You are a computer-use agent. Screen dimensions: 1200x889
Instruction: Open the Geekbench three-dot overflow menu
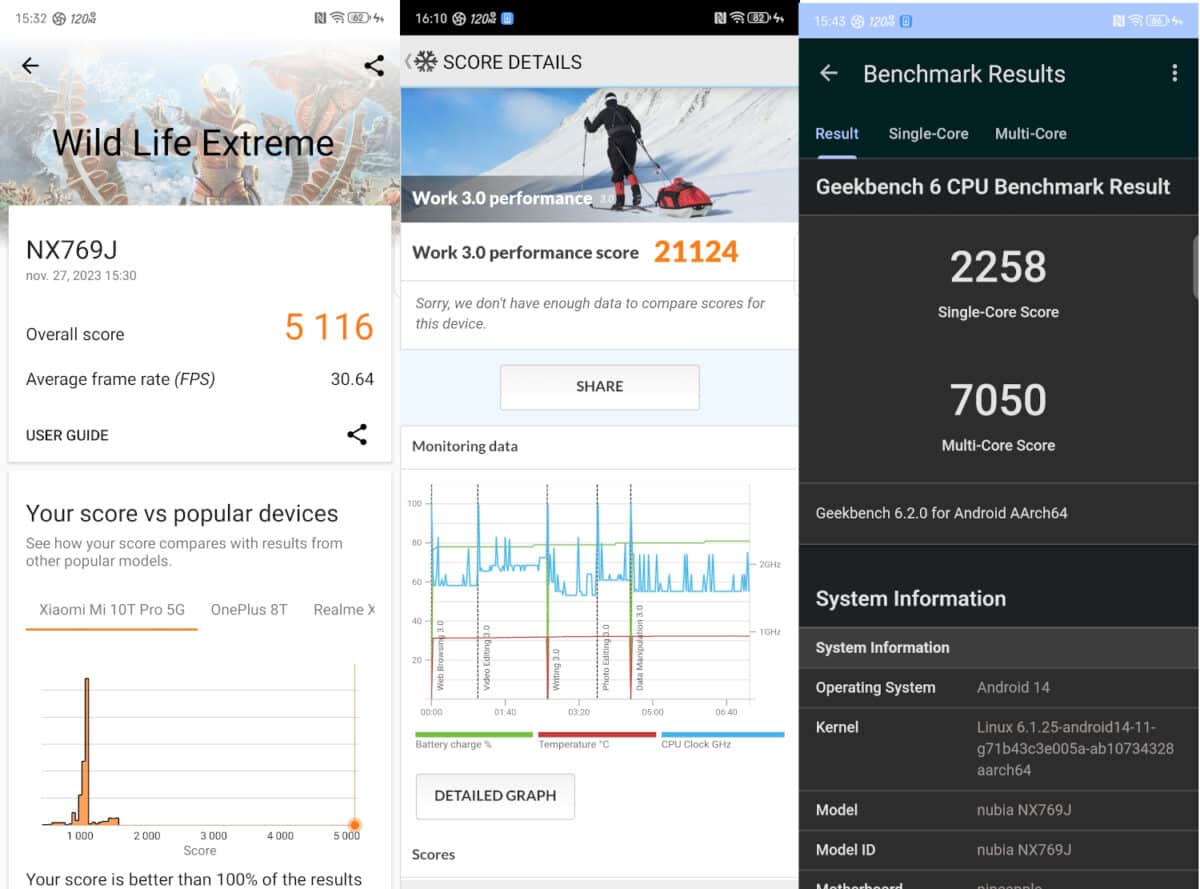click(x=1174, y=73)
